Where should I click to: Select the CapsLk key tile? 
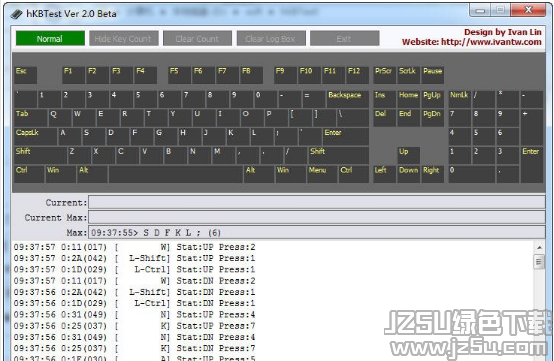[x=35, y=137]
